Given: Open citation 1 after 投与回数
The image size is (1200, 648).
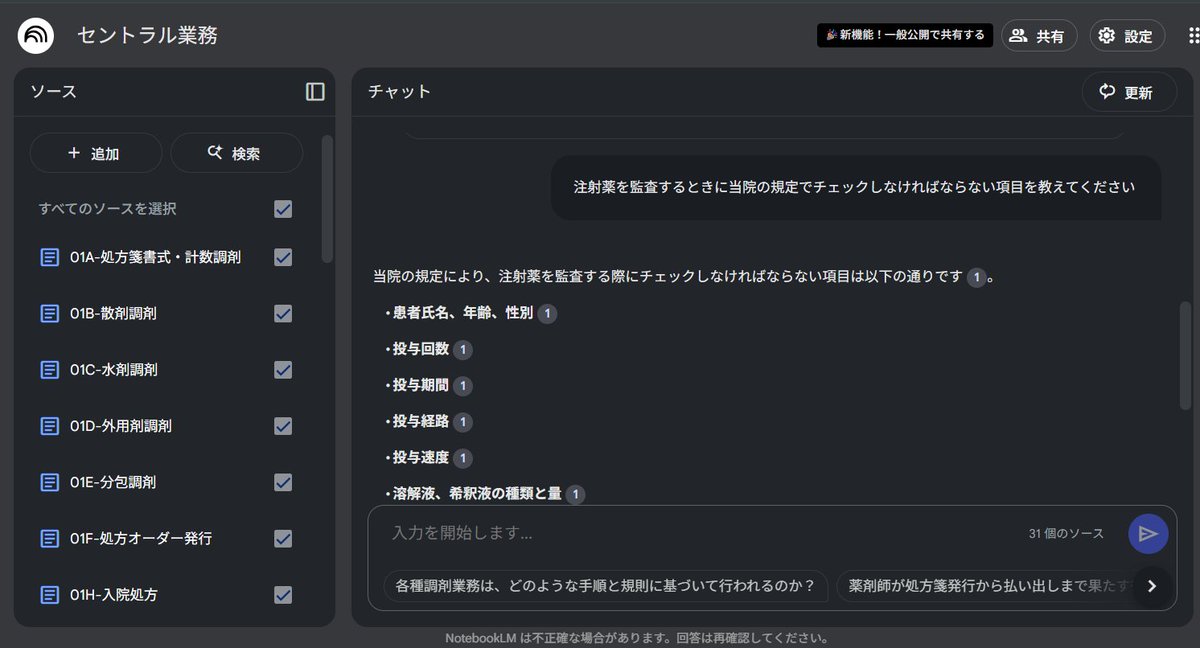Looking at the screenshot, I should tap(462, 350).
